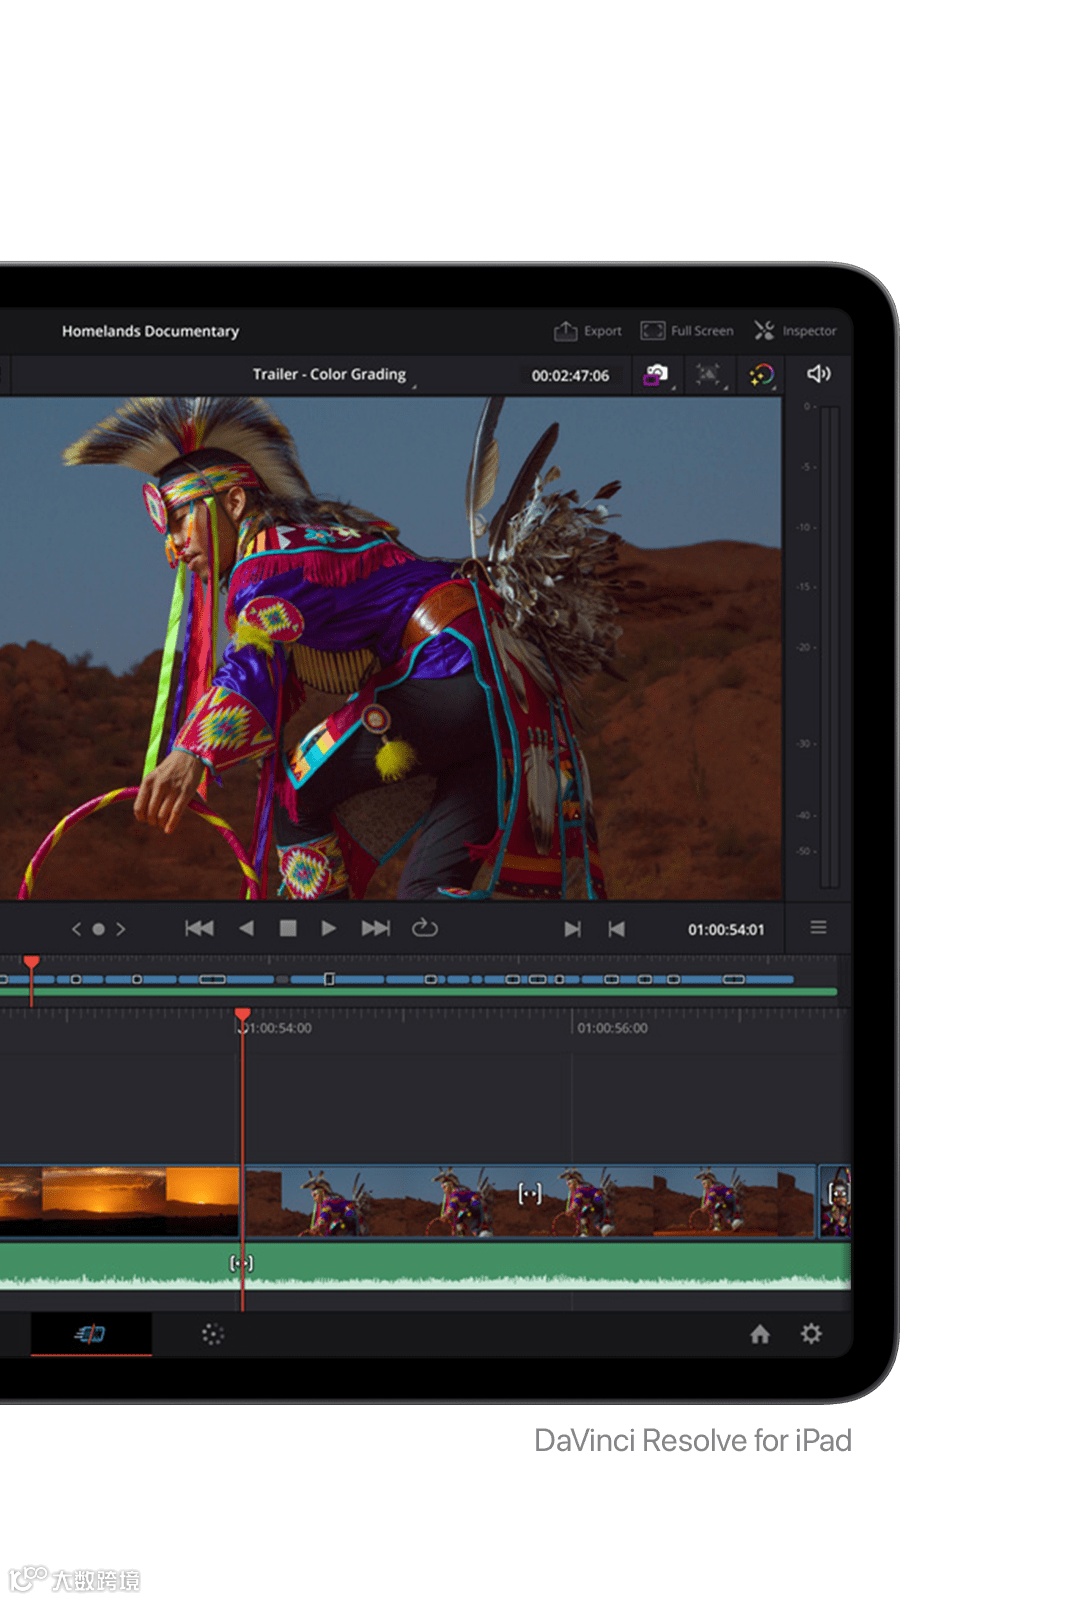Switch viewer to Full Screen

[687, 331]
